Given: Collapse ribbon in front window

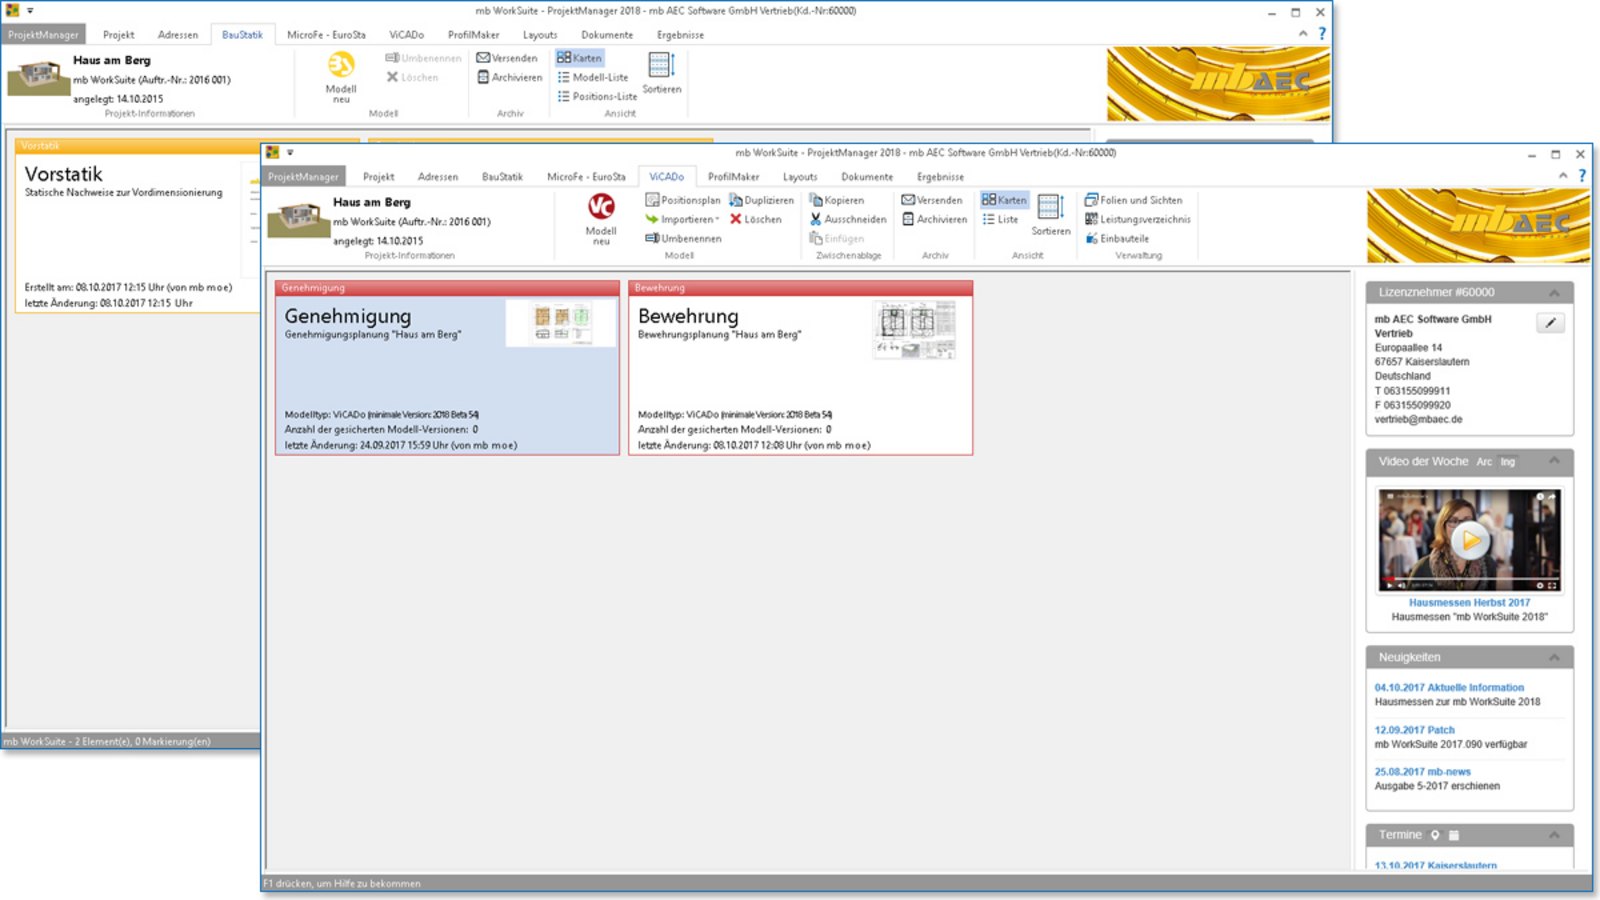Looking at the screenshot, I should click(1563, 175).
